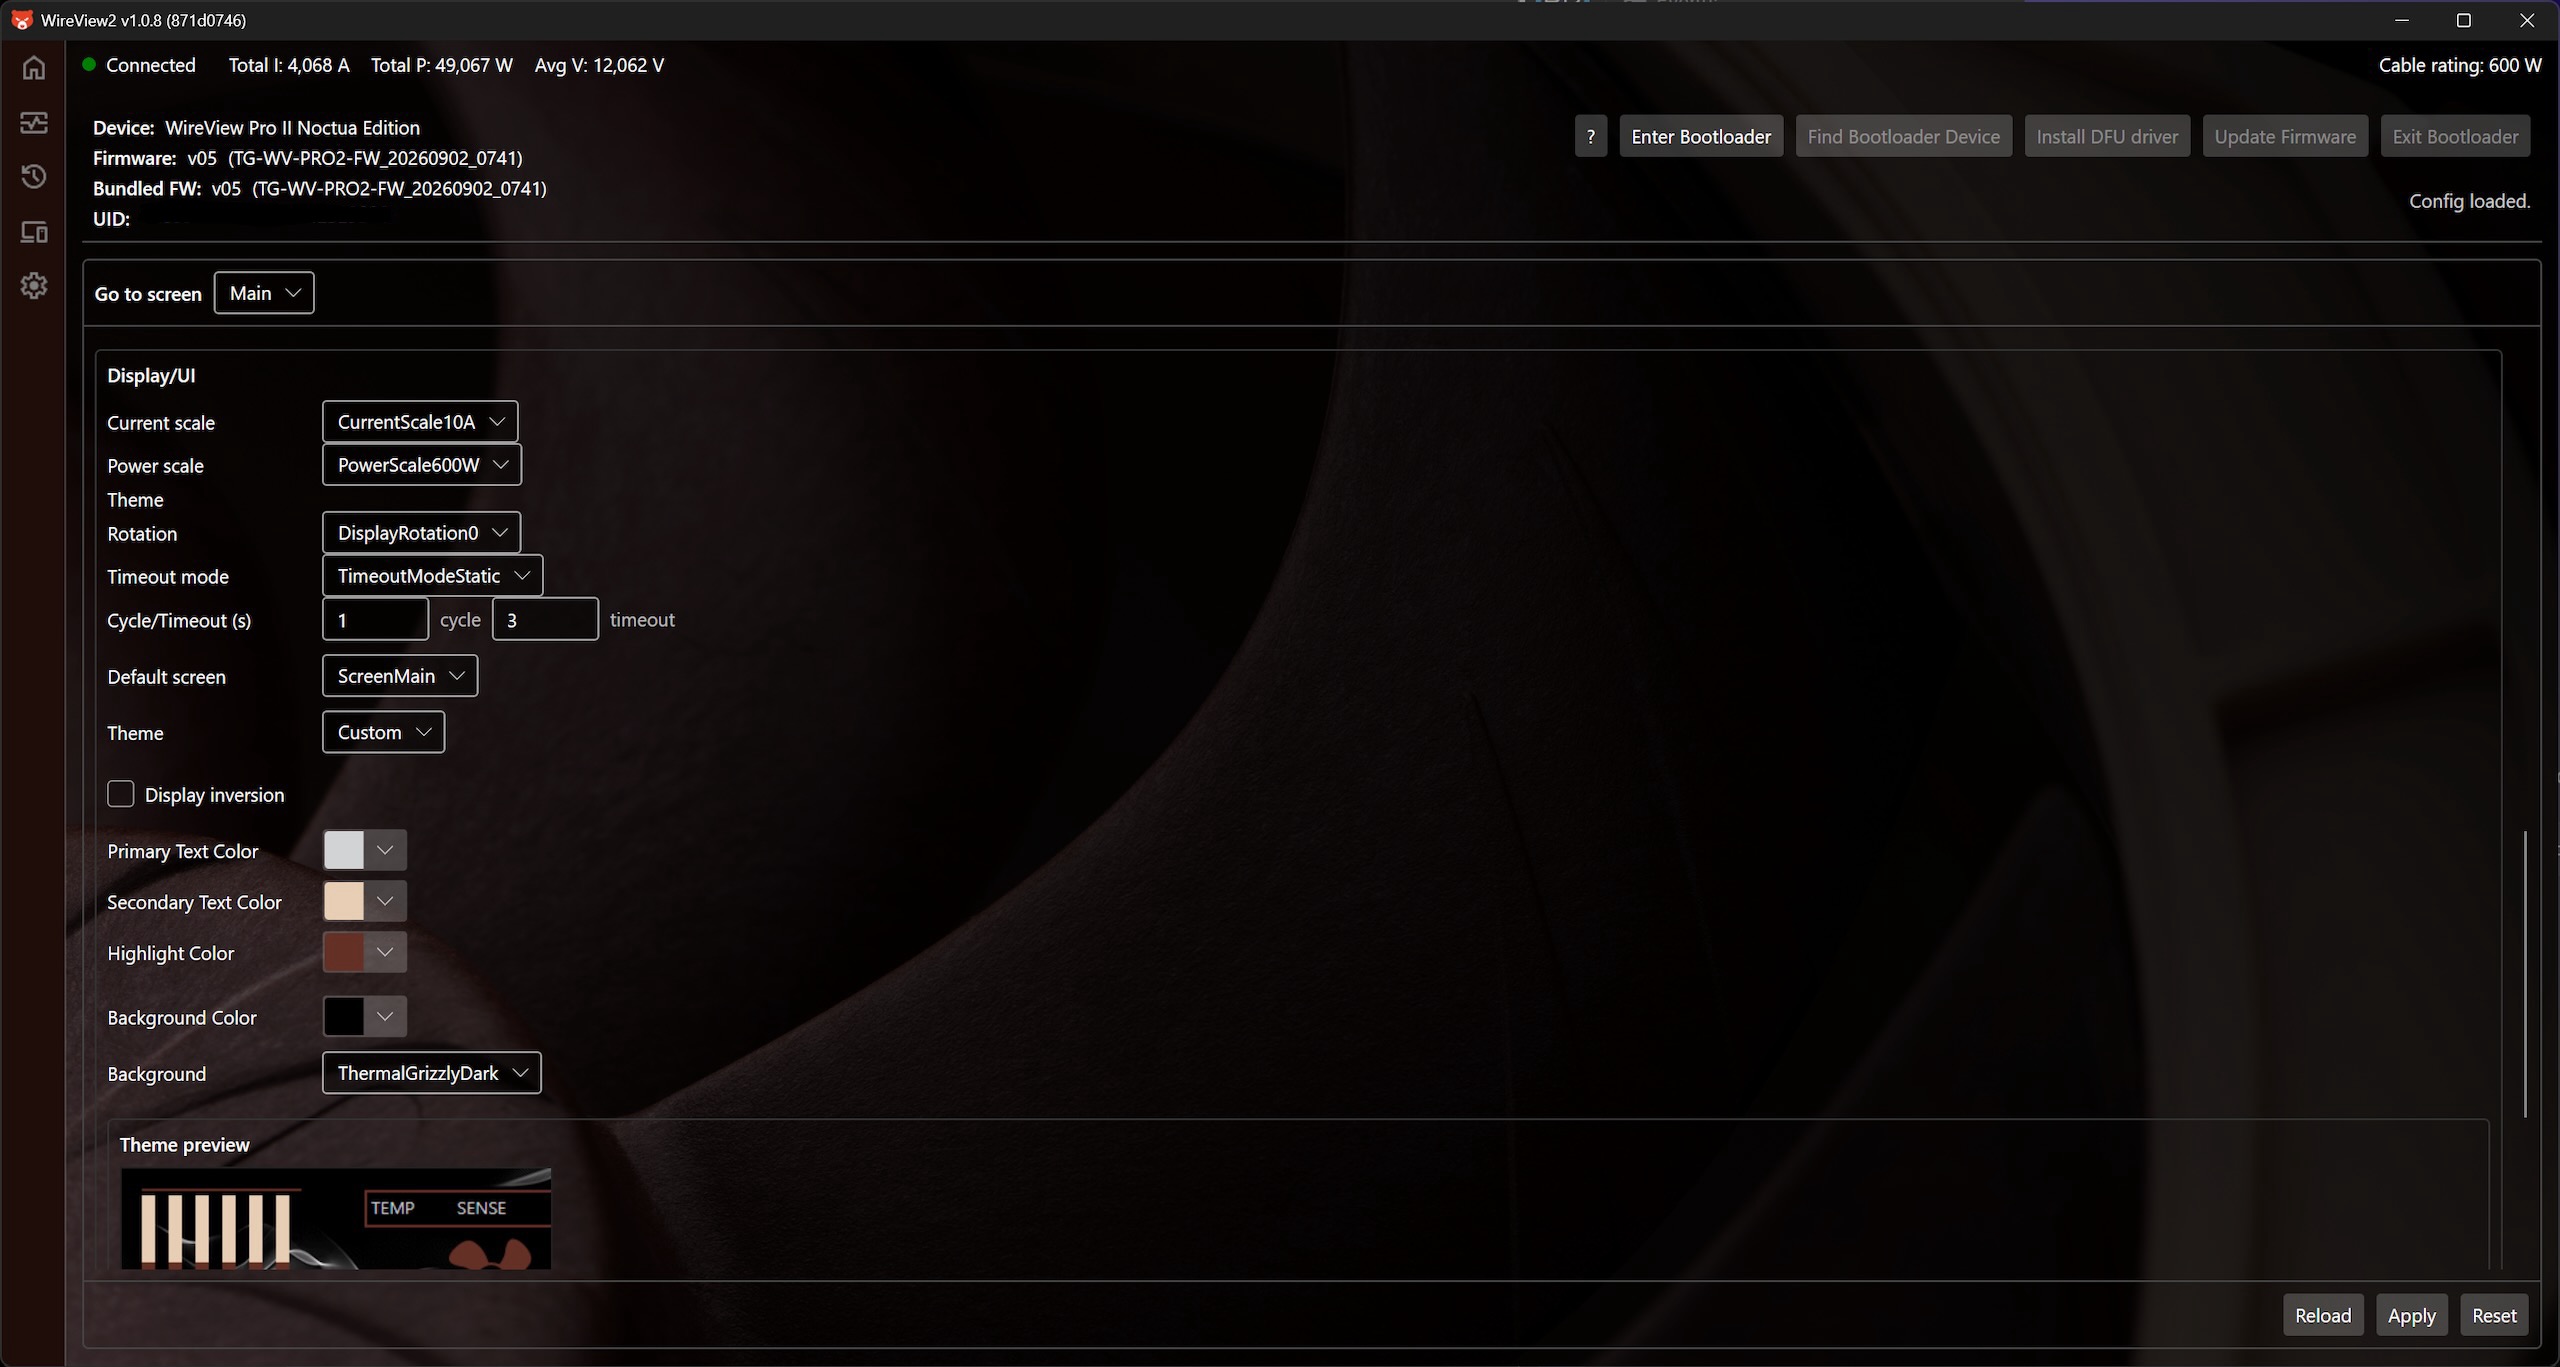Click the Connected status text
2560x1367 pixels.
click(x=151, y=65)
